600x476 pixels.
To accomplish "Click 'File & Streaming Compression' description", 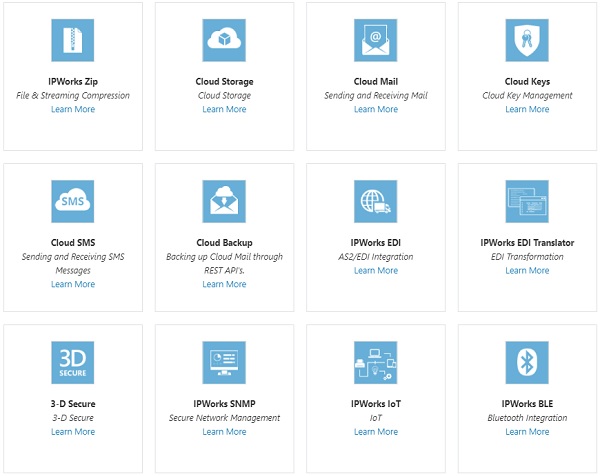I will 73,95.
